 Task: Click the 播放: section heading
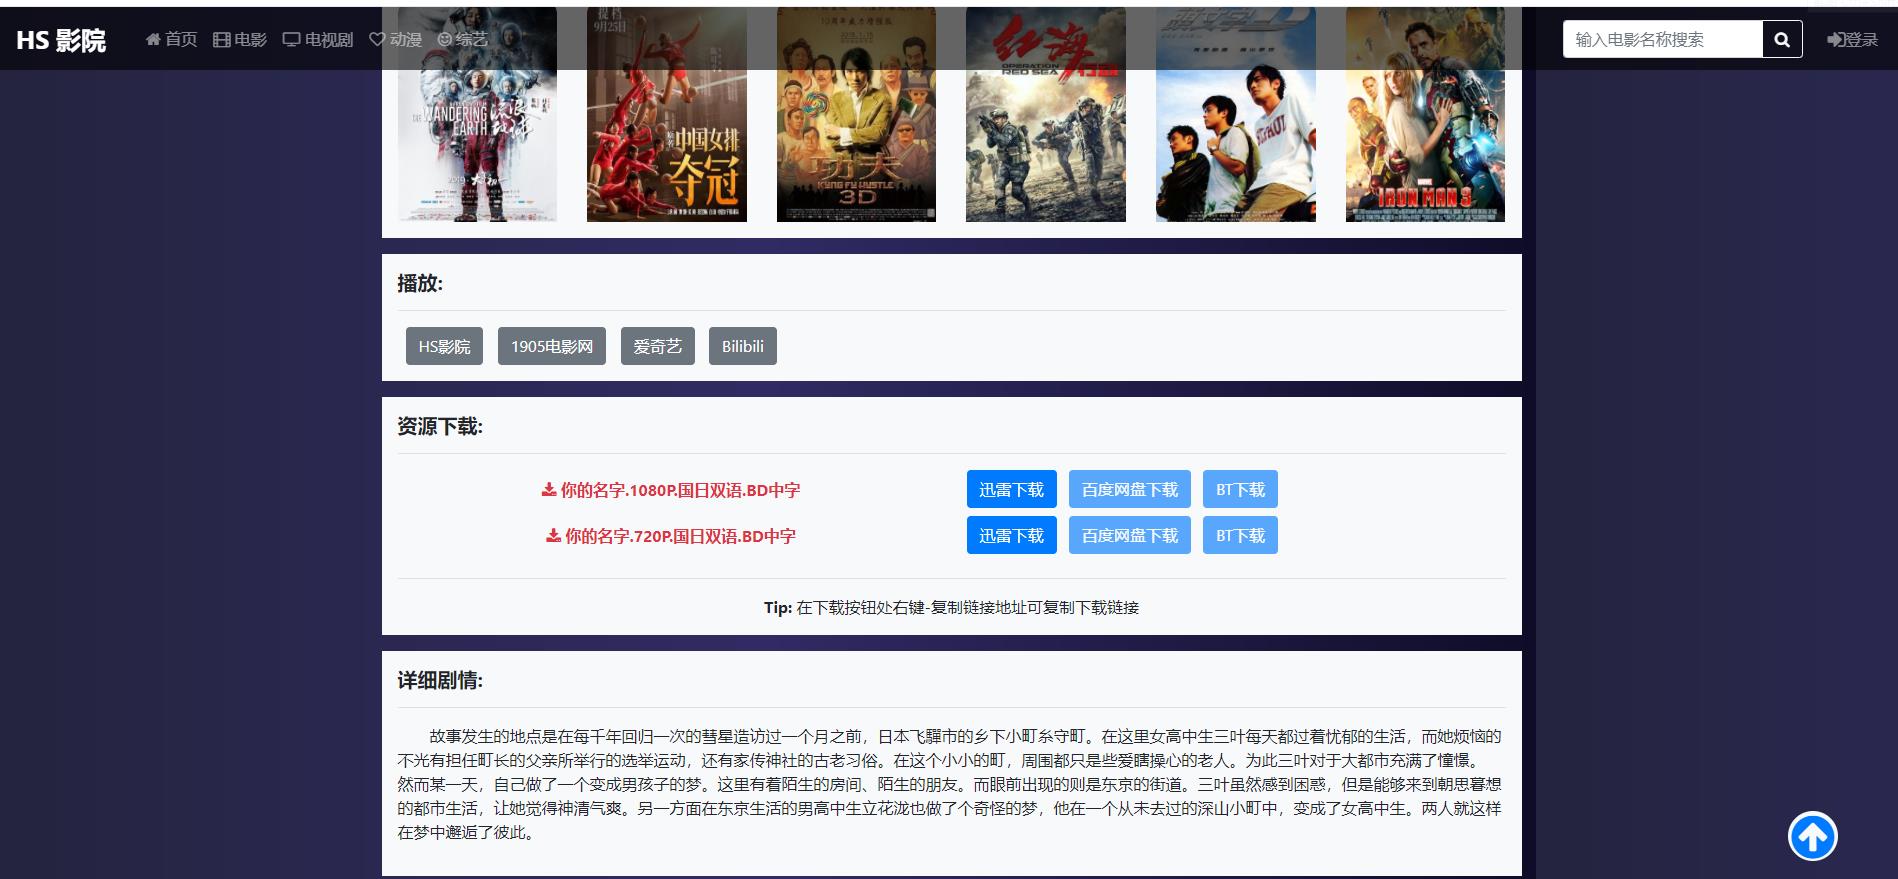click(420, 283)
